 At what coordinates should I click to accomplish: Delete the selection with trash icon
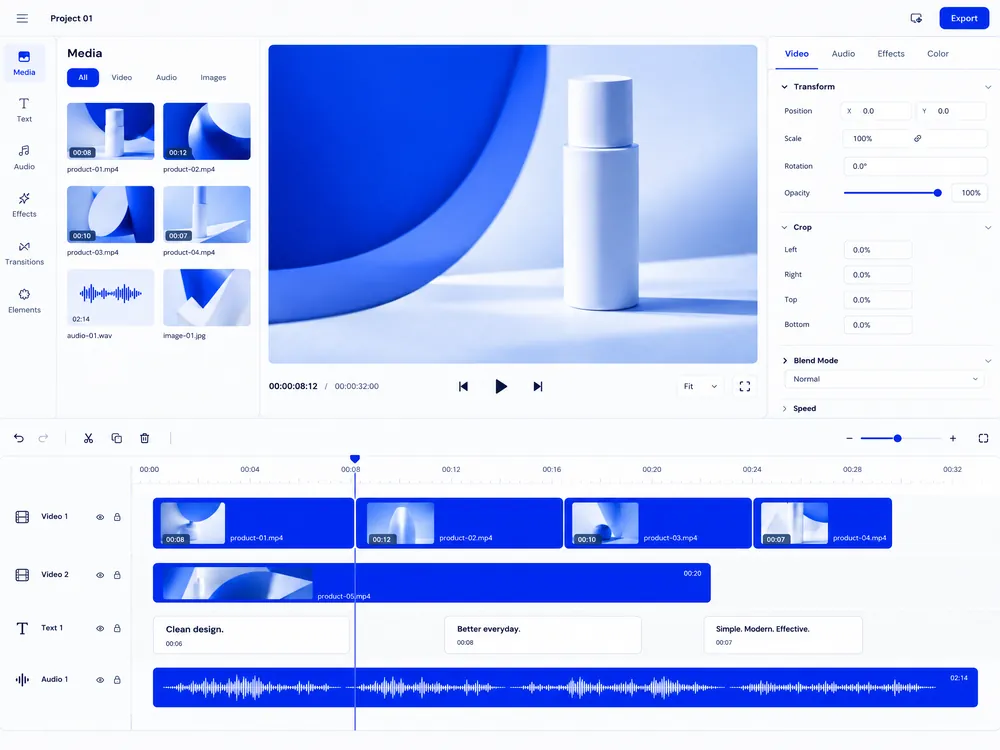point(145,438)
